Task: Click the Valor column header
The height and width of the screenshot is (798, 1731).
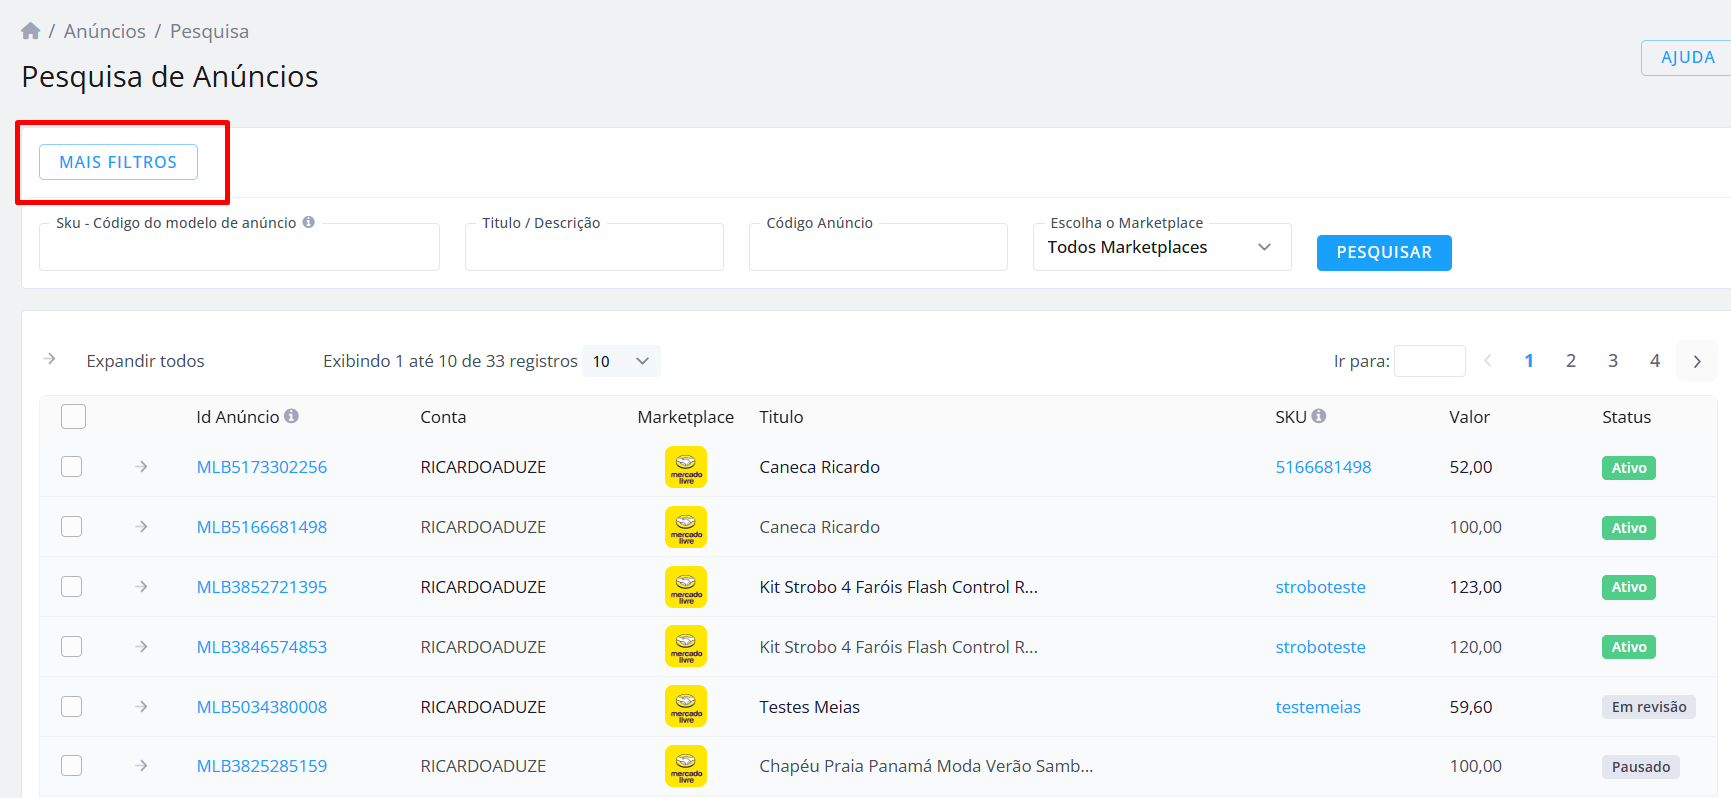Action: (1469, 417)
